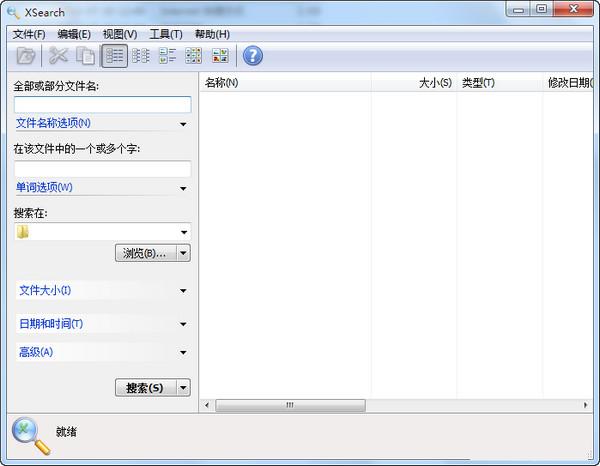The height and width of the screenshot is (466, 600).
Task: Click the XSearch title bar app icon
Action: tap(13, 13)
